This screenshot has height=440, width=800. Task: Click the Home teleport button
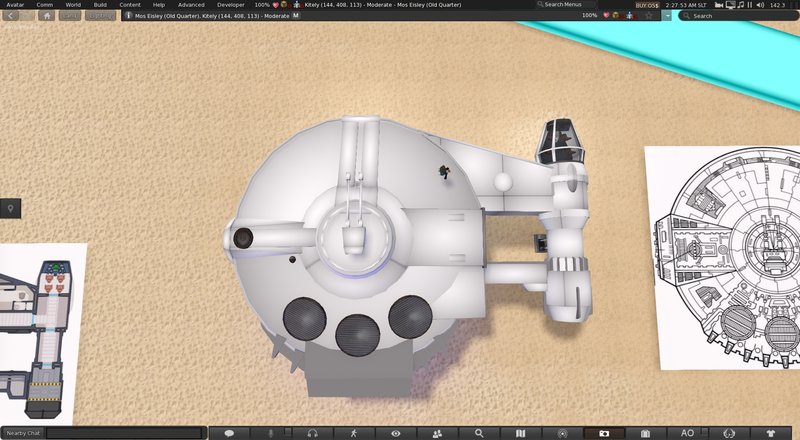[46, 16]
